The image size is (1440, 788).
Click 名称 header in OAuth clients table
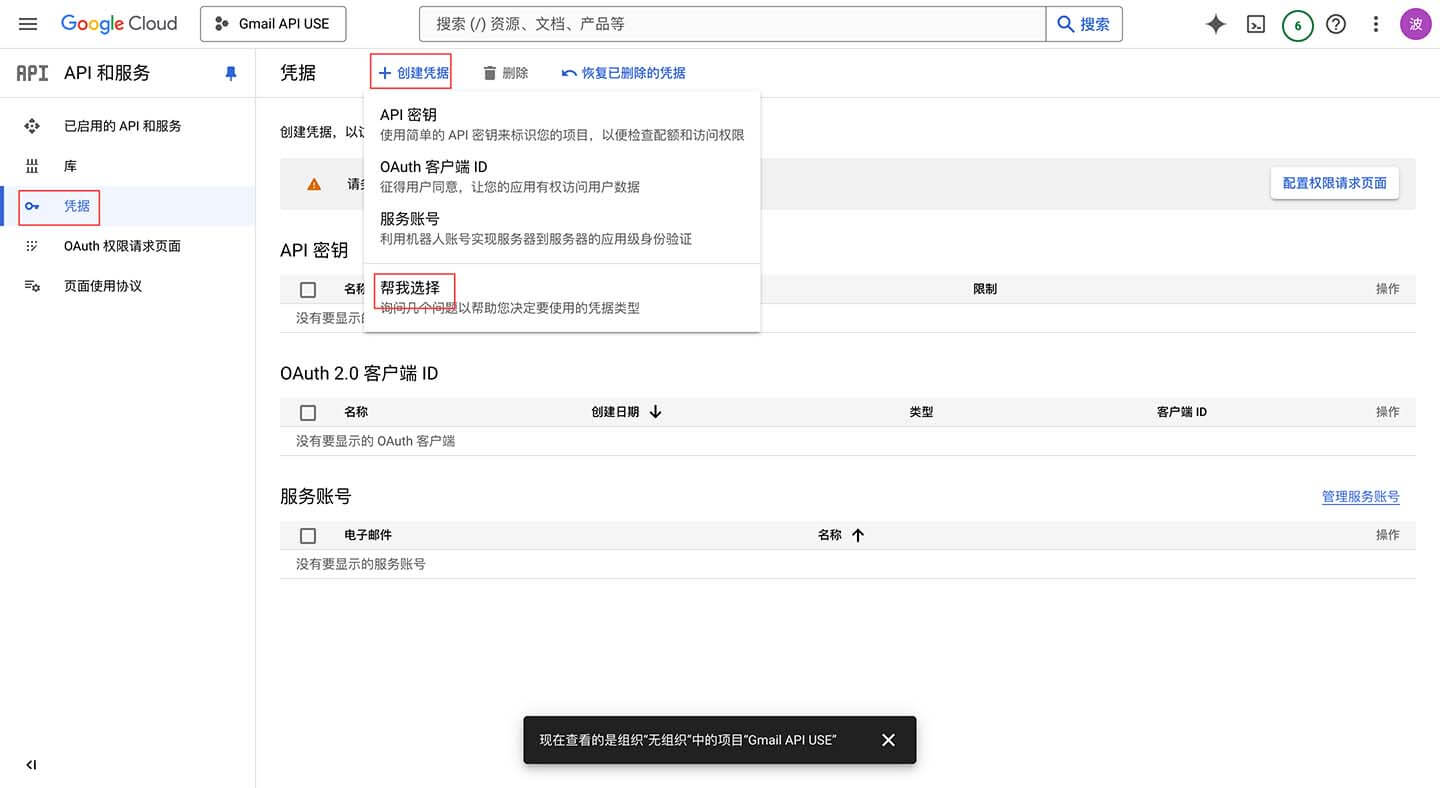pyautogui.click(x=356, y=412)
